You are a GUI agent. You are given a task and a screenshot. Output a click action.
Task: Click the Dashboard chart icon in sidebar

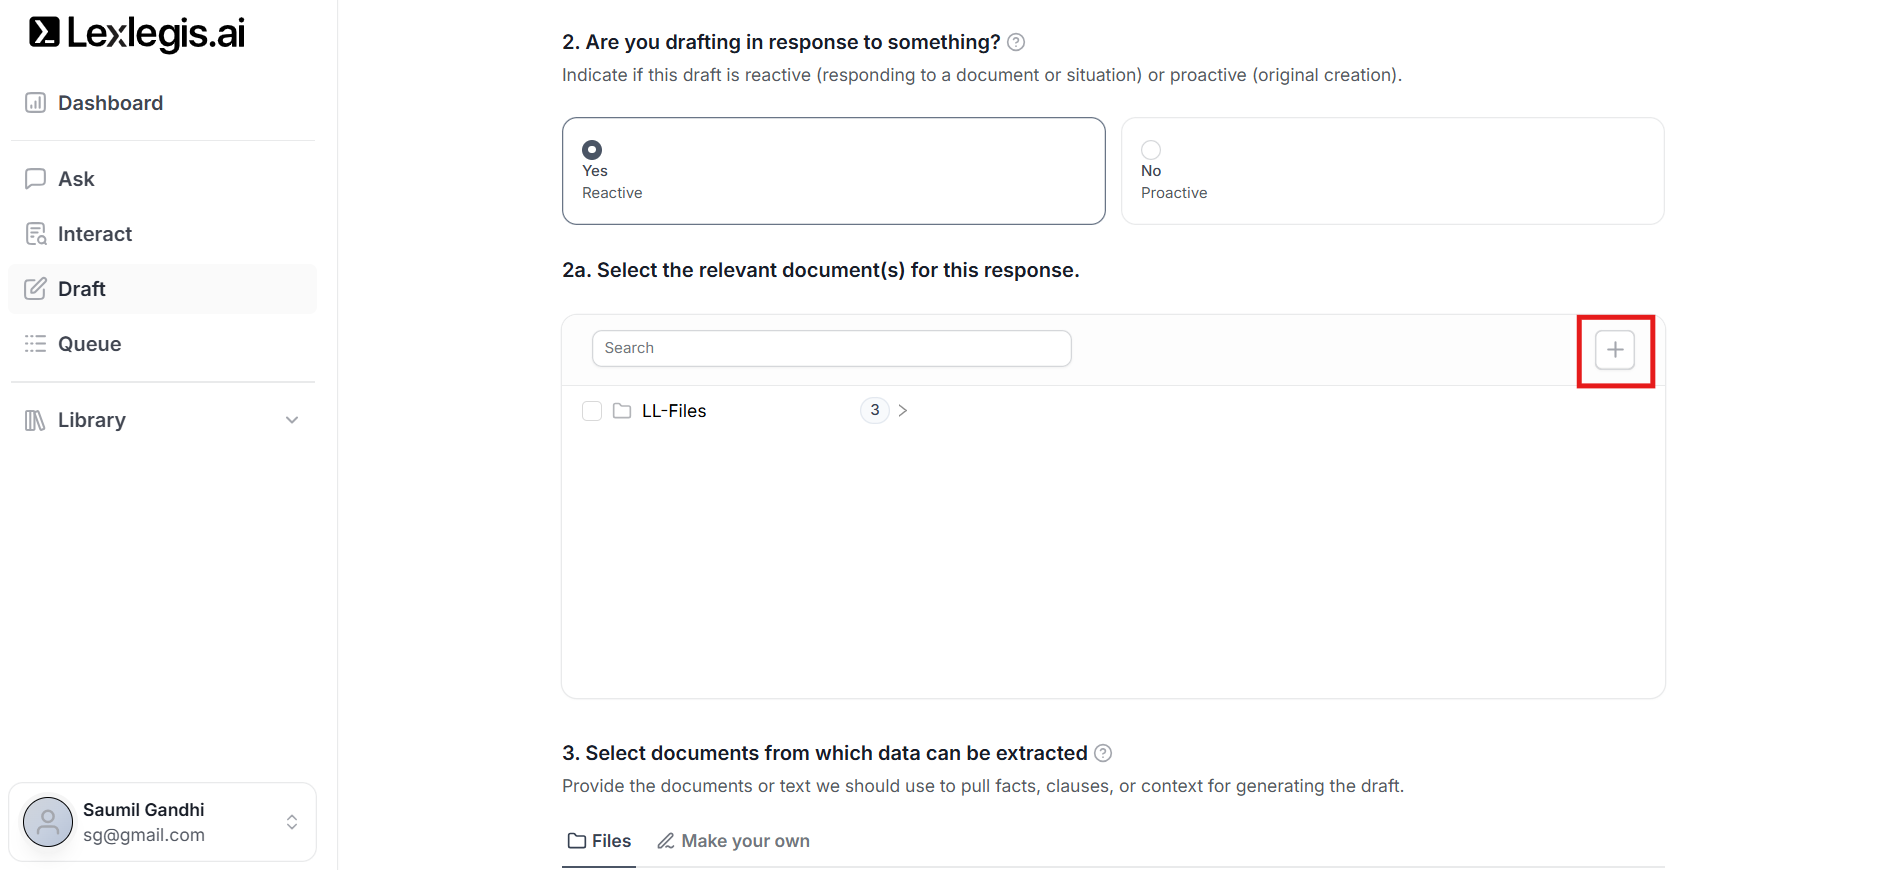pyautogui.click(x=35, y=103)
